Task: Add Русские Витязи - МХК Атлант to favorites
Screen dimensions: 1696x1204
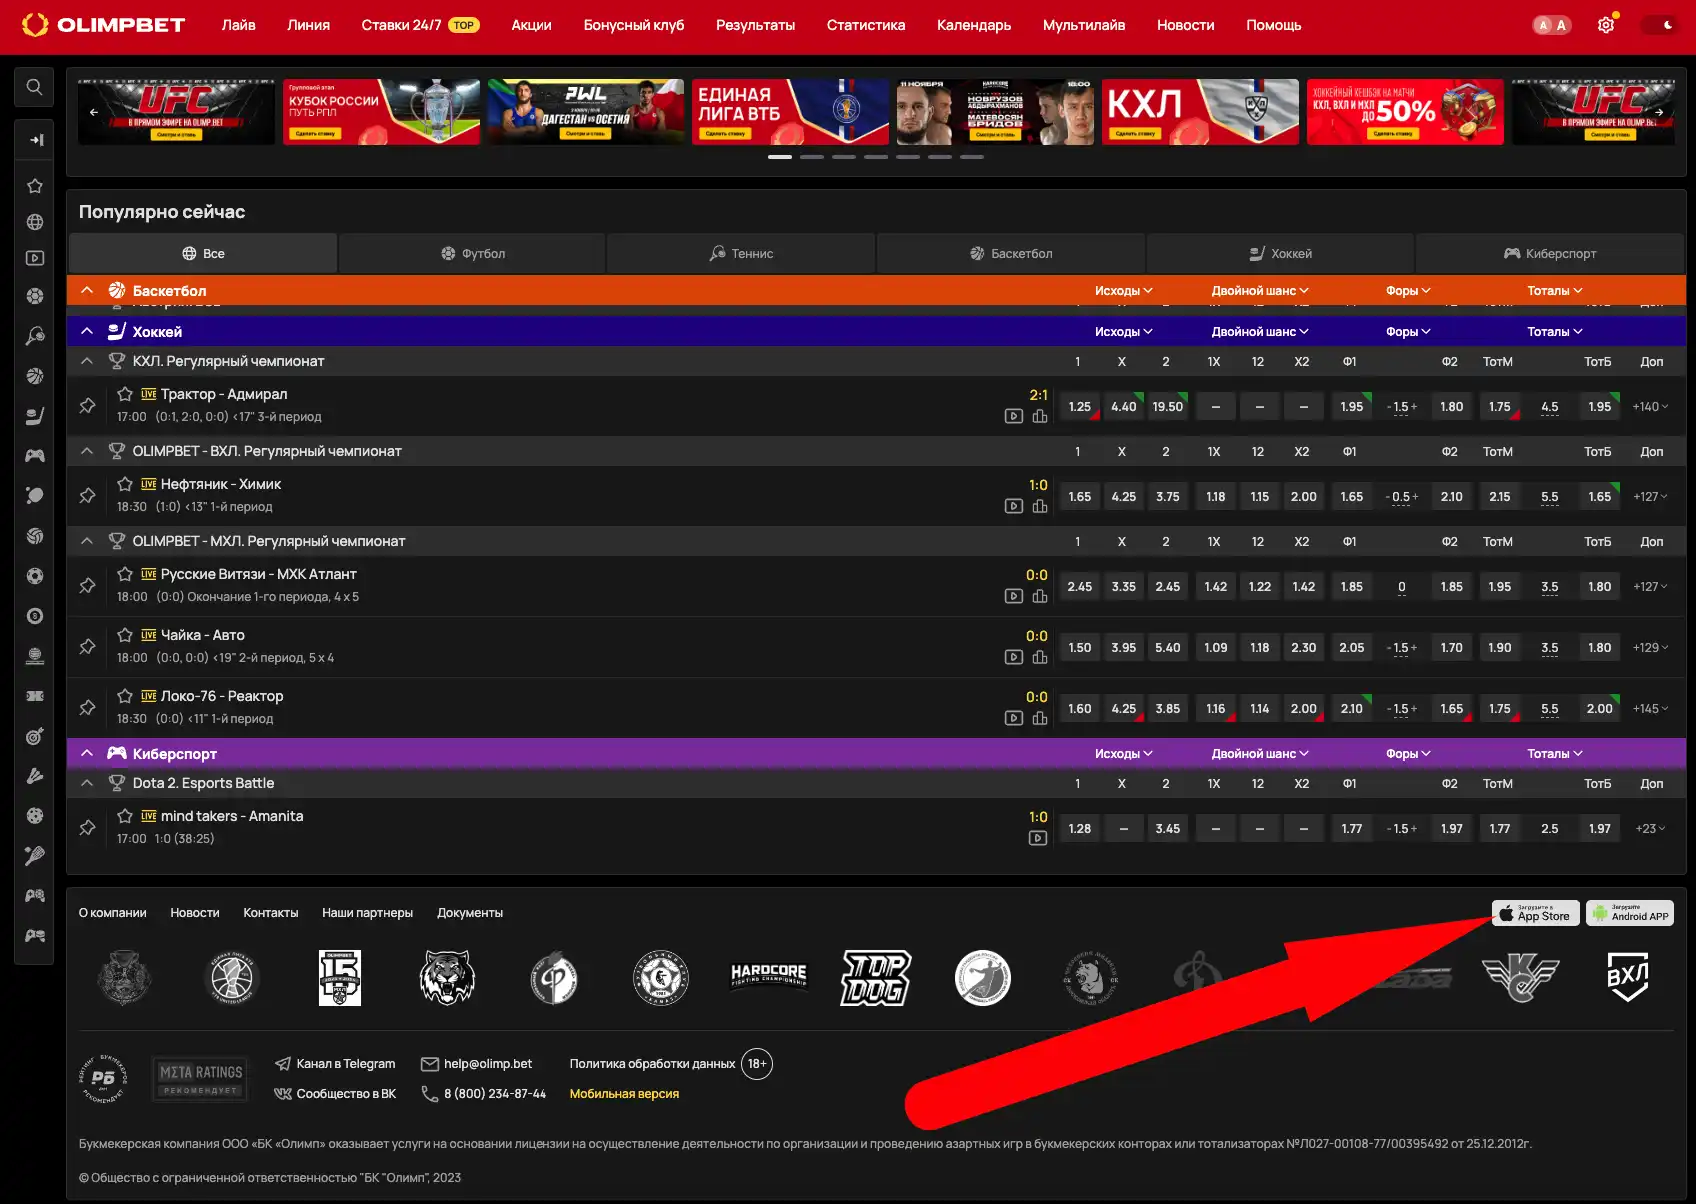Action: point(125,574)
